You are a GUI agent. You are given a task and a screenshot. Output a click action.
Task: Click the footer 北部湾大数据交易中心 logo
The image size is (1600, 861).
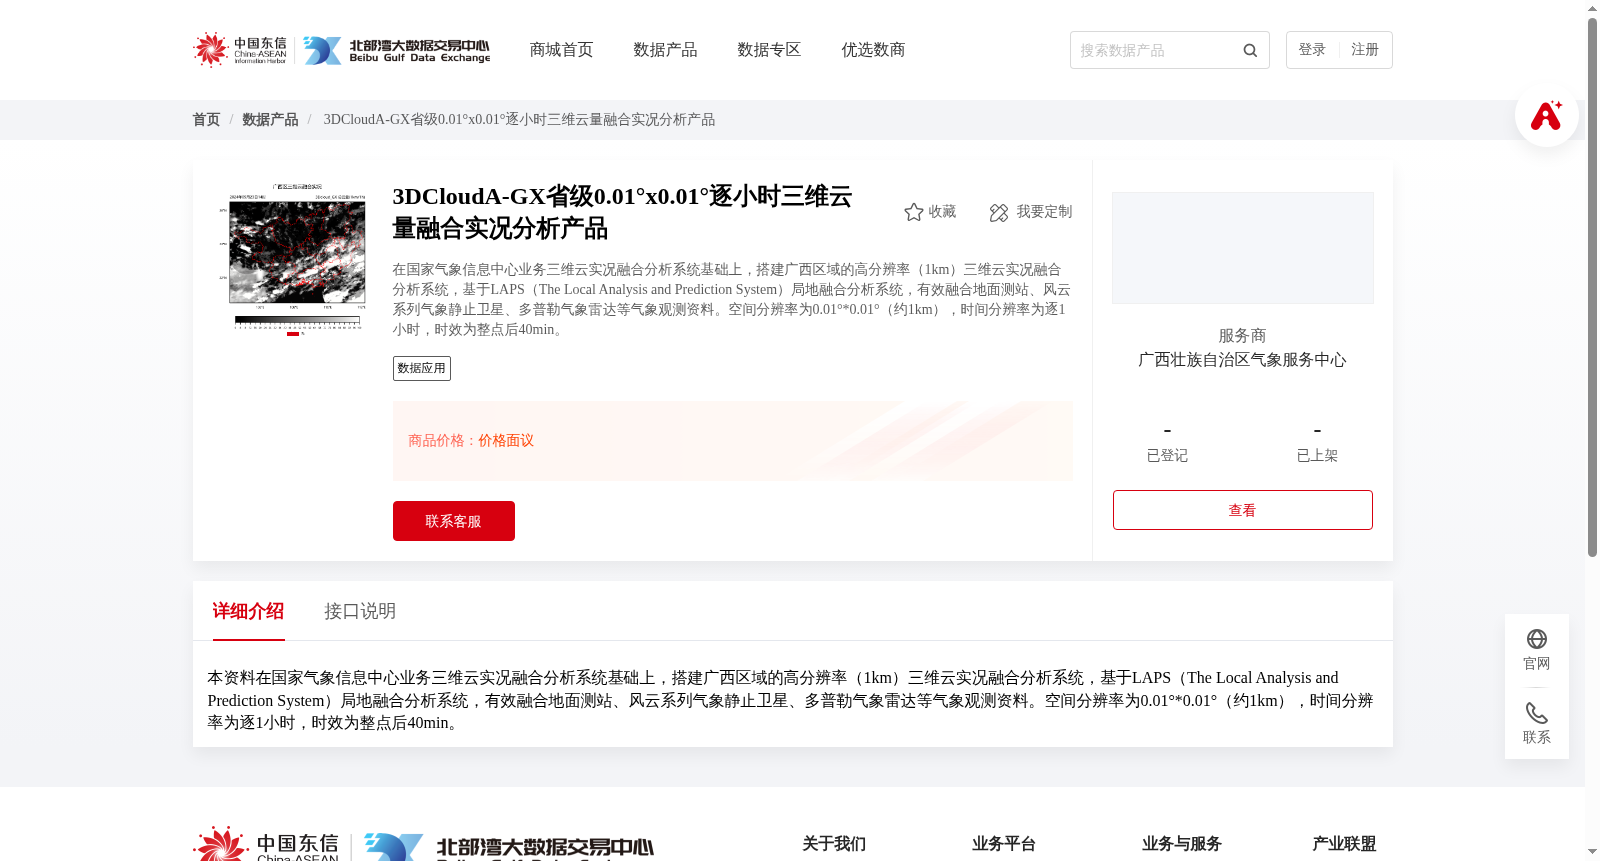click(508, 846)
